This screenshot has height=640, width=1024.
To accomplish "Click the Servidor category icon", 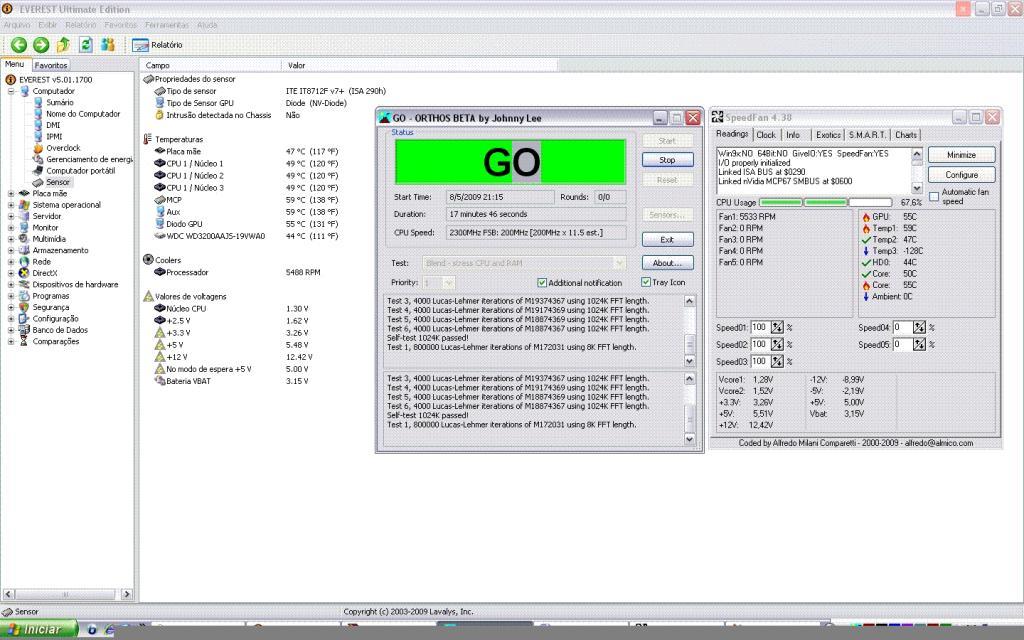I will point(25,216).
